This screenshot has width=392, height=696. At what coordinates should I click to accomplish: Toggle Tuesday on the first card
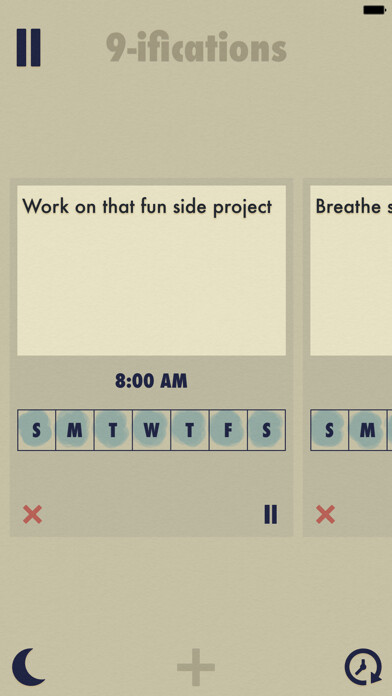tap(113, 430)
